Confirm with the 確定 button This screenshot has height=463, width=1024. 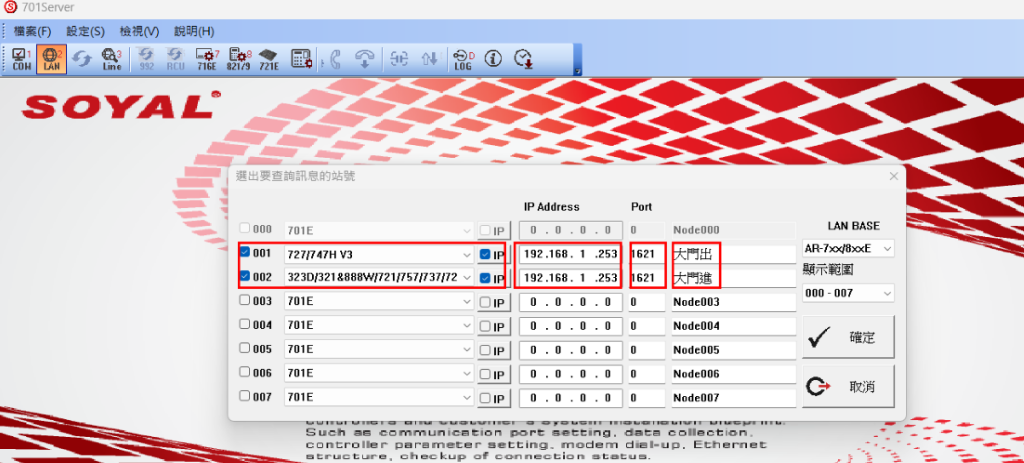(848, 337)
